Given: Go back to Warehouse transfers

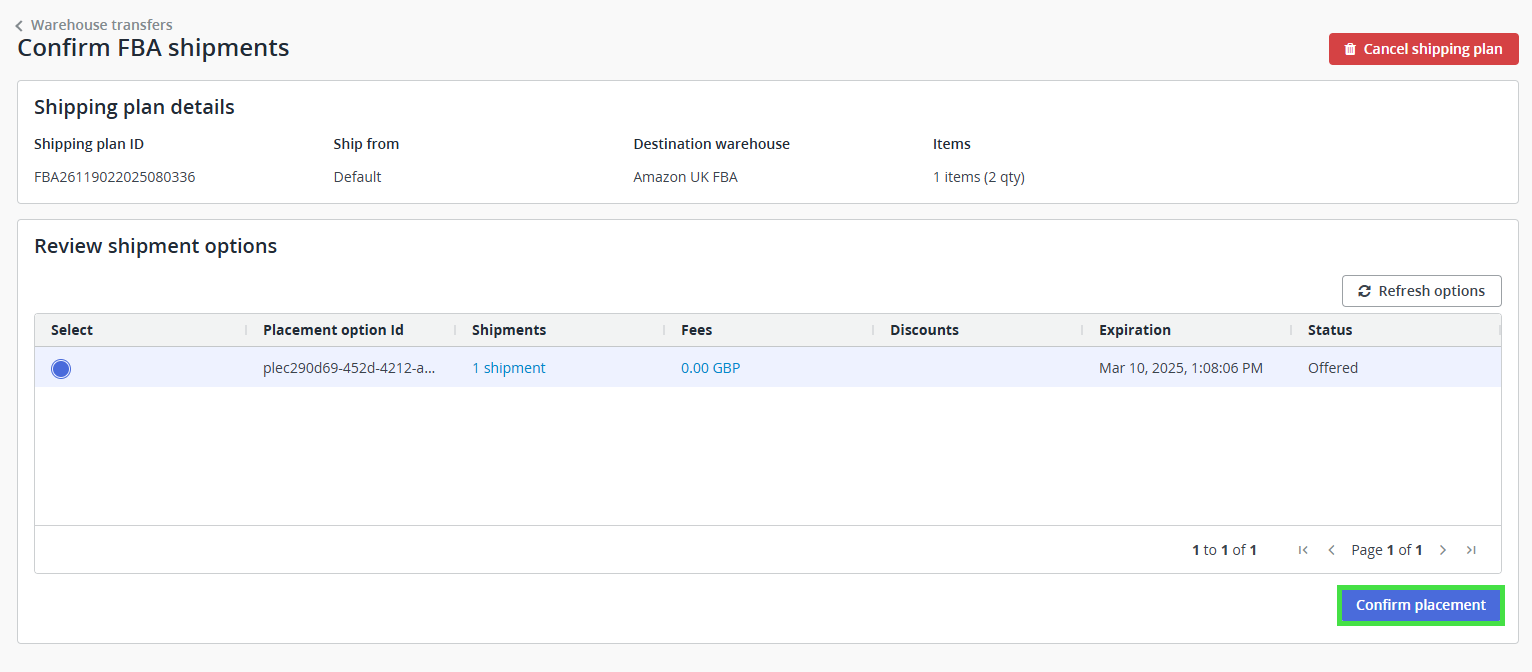Looking at the screenshot, I should [102, 25].
